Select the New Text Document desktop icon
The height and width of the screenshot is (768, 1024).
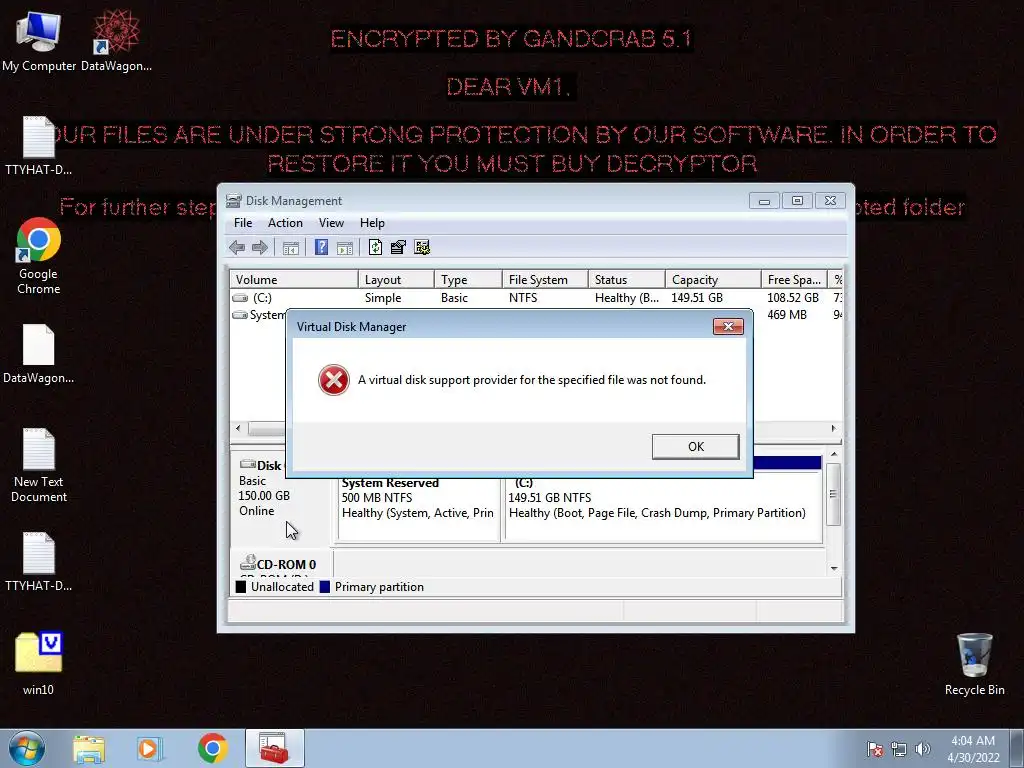(x=39, y=465)
